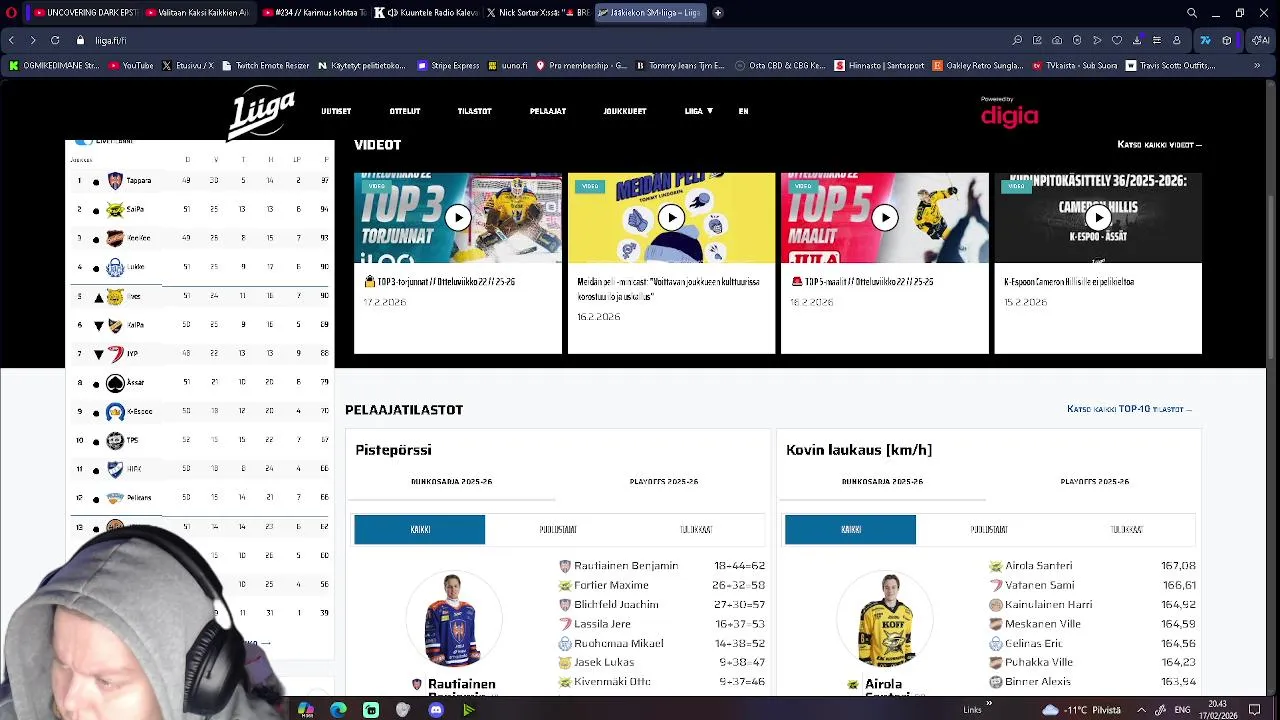Screen dimensions: 1280x720
Task: Open a new browser tab
Action: [x=718, y=13]
